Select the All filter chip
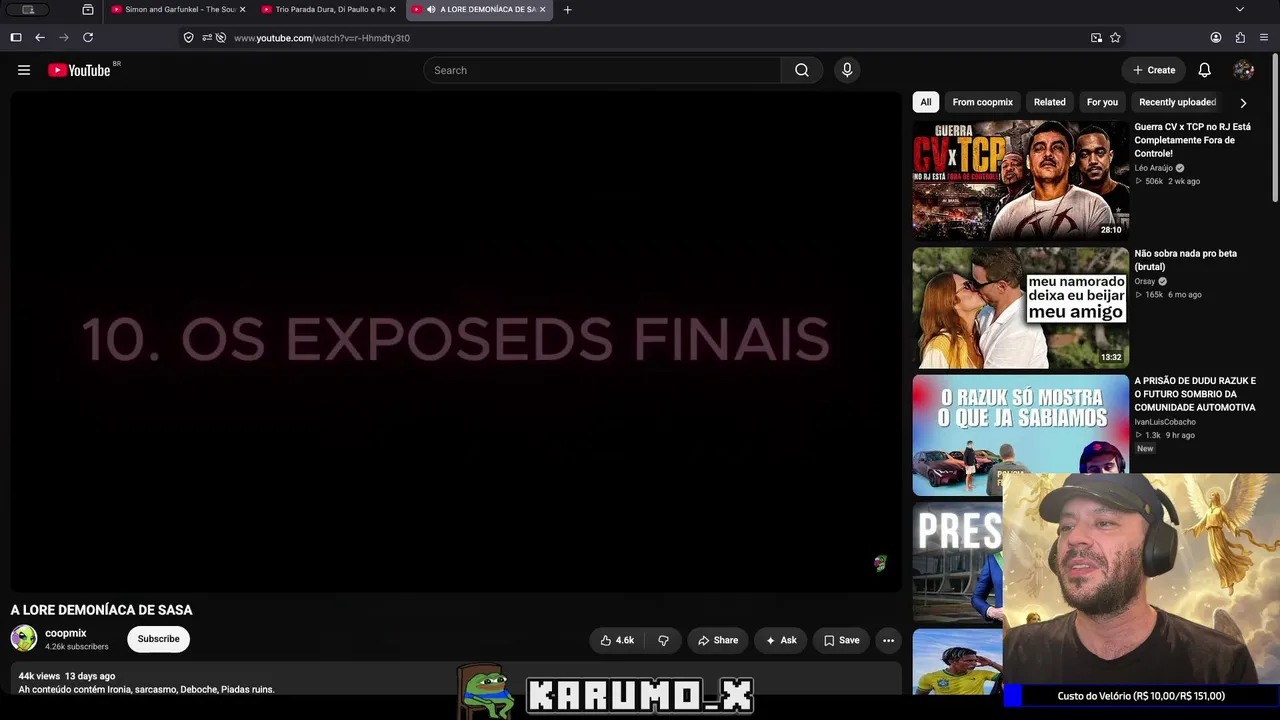This screenshot has height=720, width=1280. [926, 102]
